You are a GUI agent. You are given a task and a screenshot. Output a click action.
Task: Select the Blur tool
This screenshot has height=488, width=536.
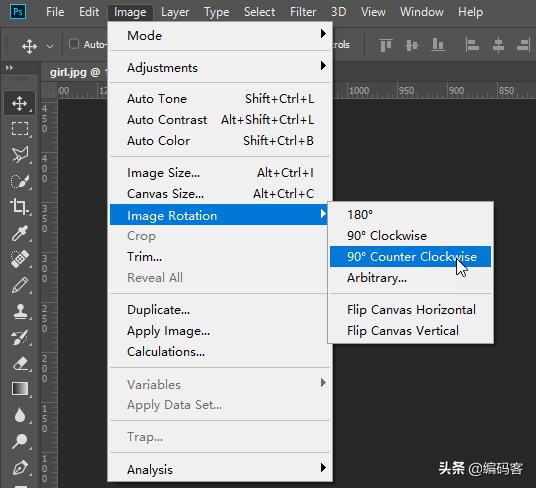19,415
